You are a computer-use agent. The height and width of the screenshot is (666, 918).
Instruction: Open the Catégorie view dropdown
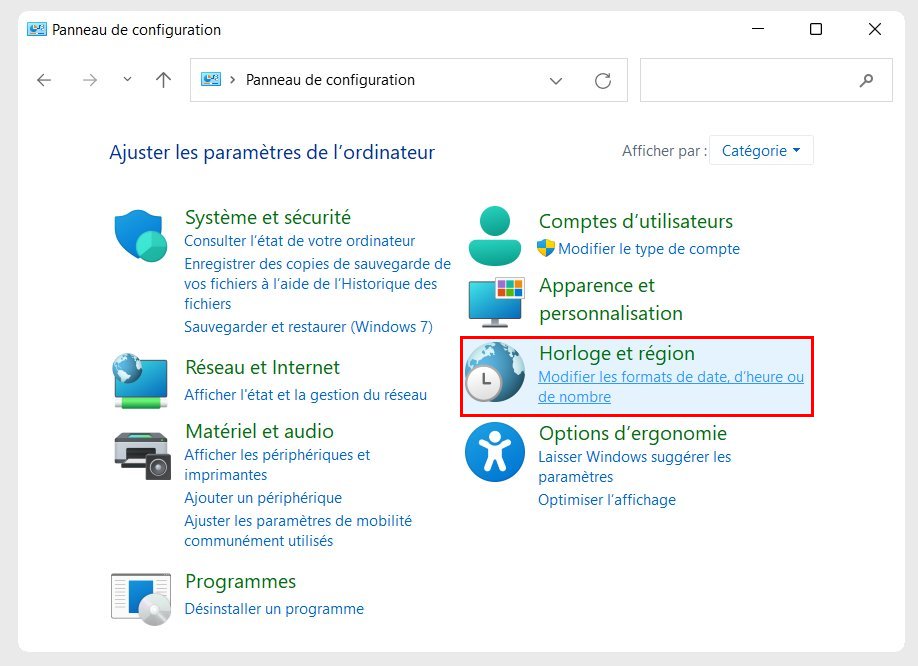761,150
